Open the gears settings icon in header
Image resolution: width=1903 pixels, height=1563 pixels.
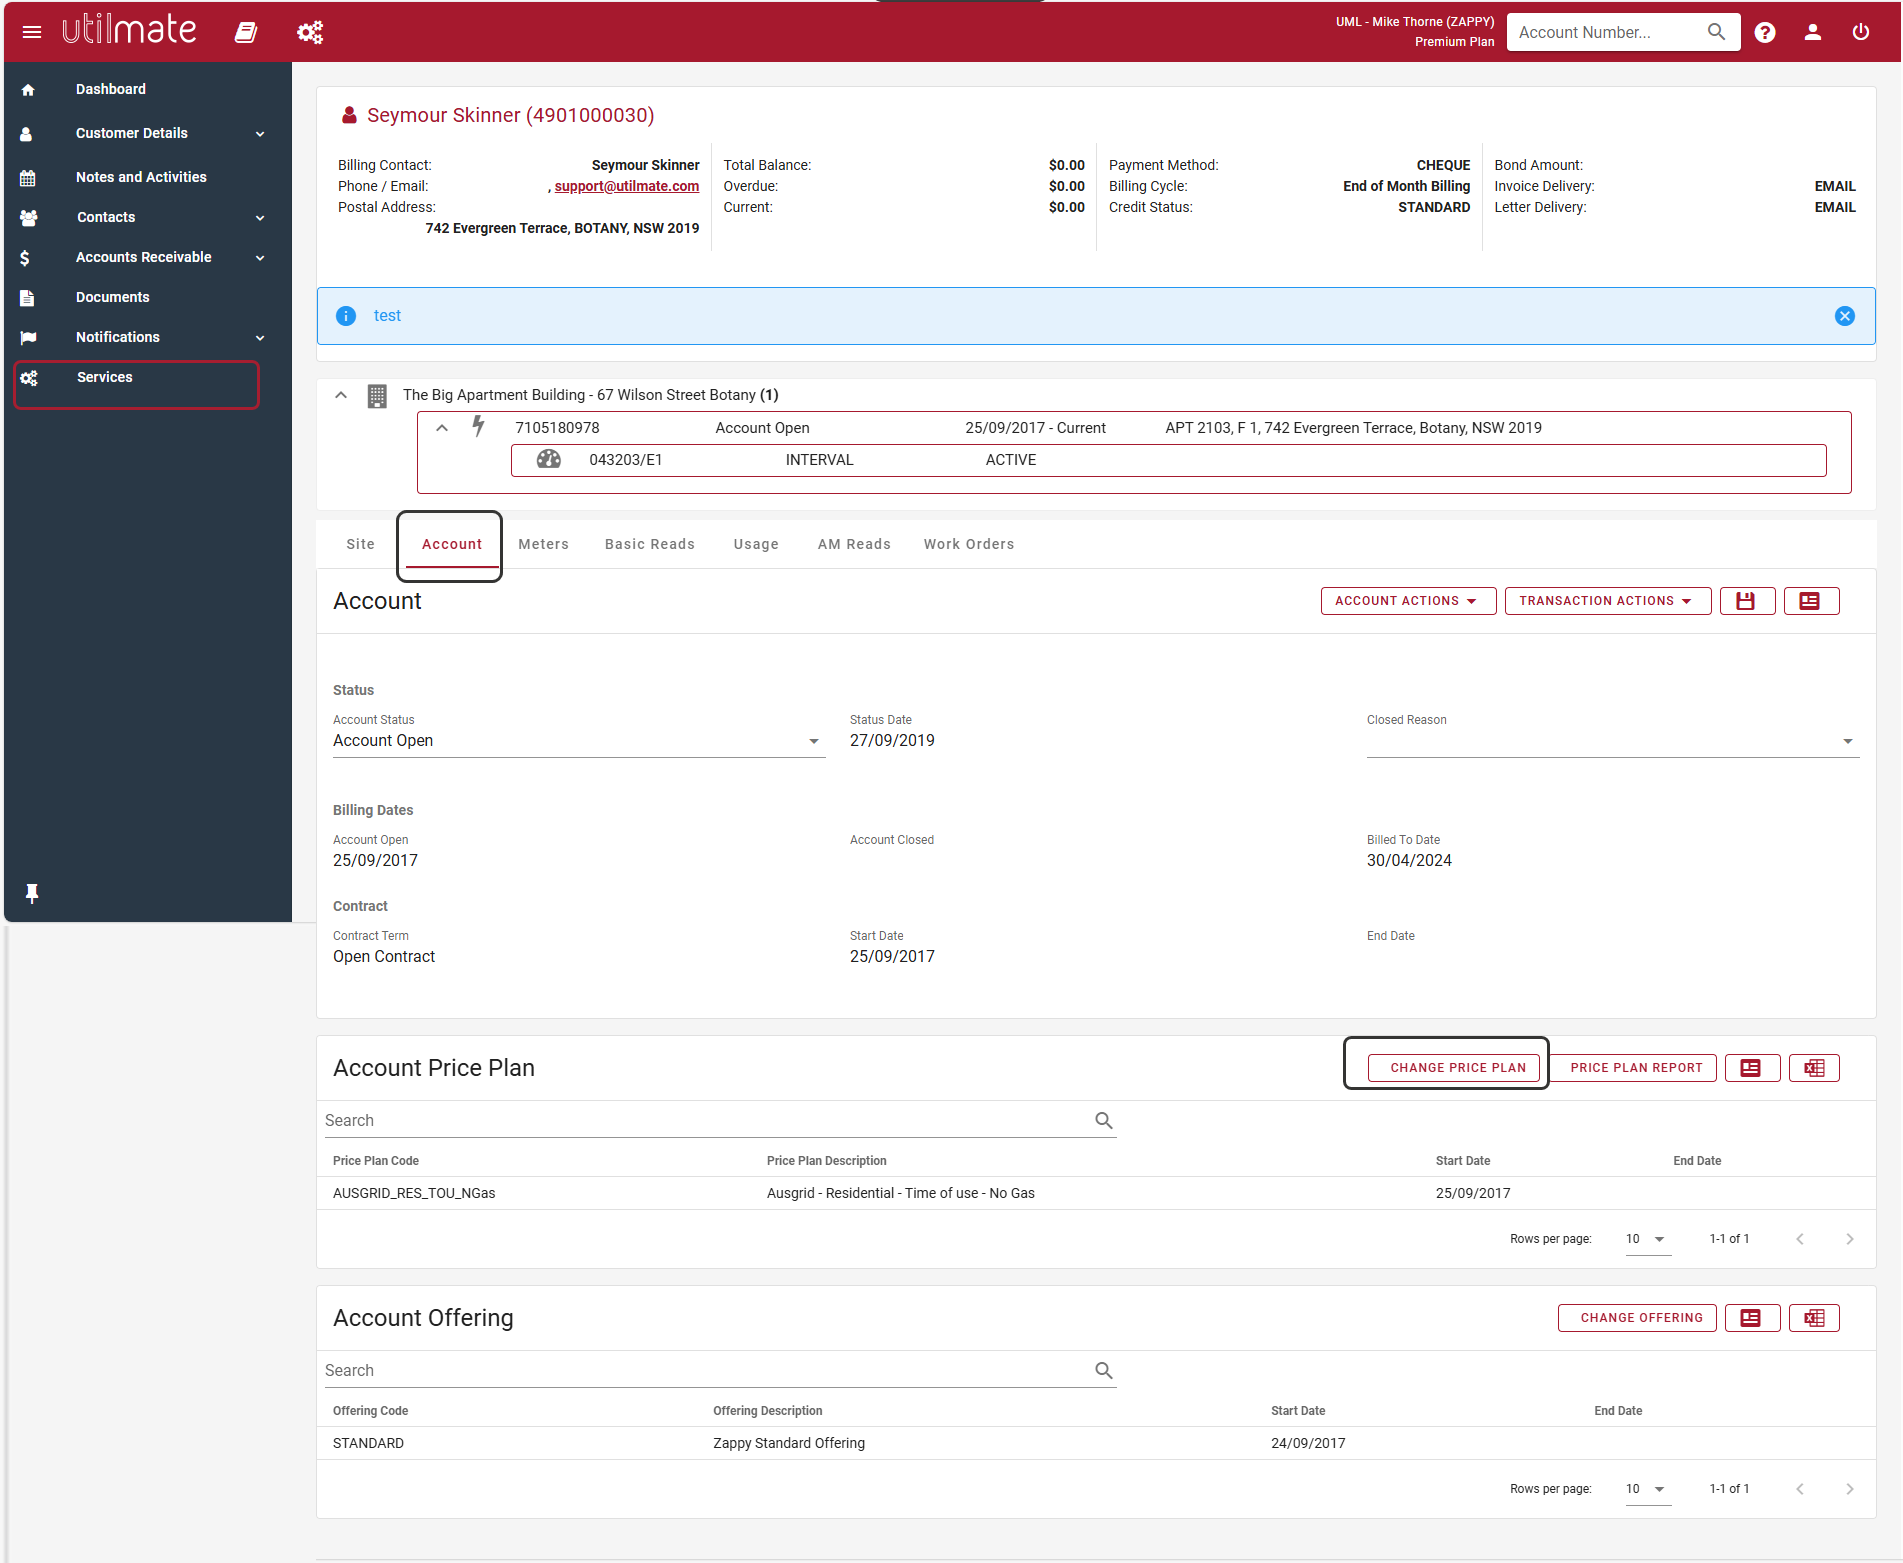[310, 32]
